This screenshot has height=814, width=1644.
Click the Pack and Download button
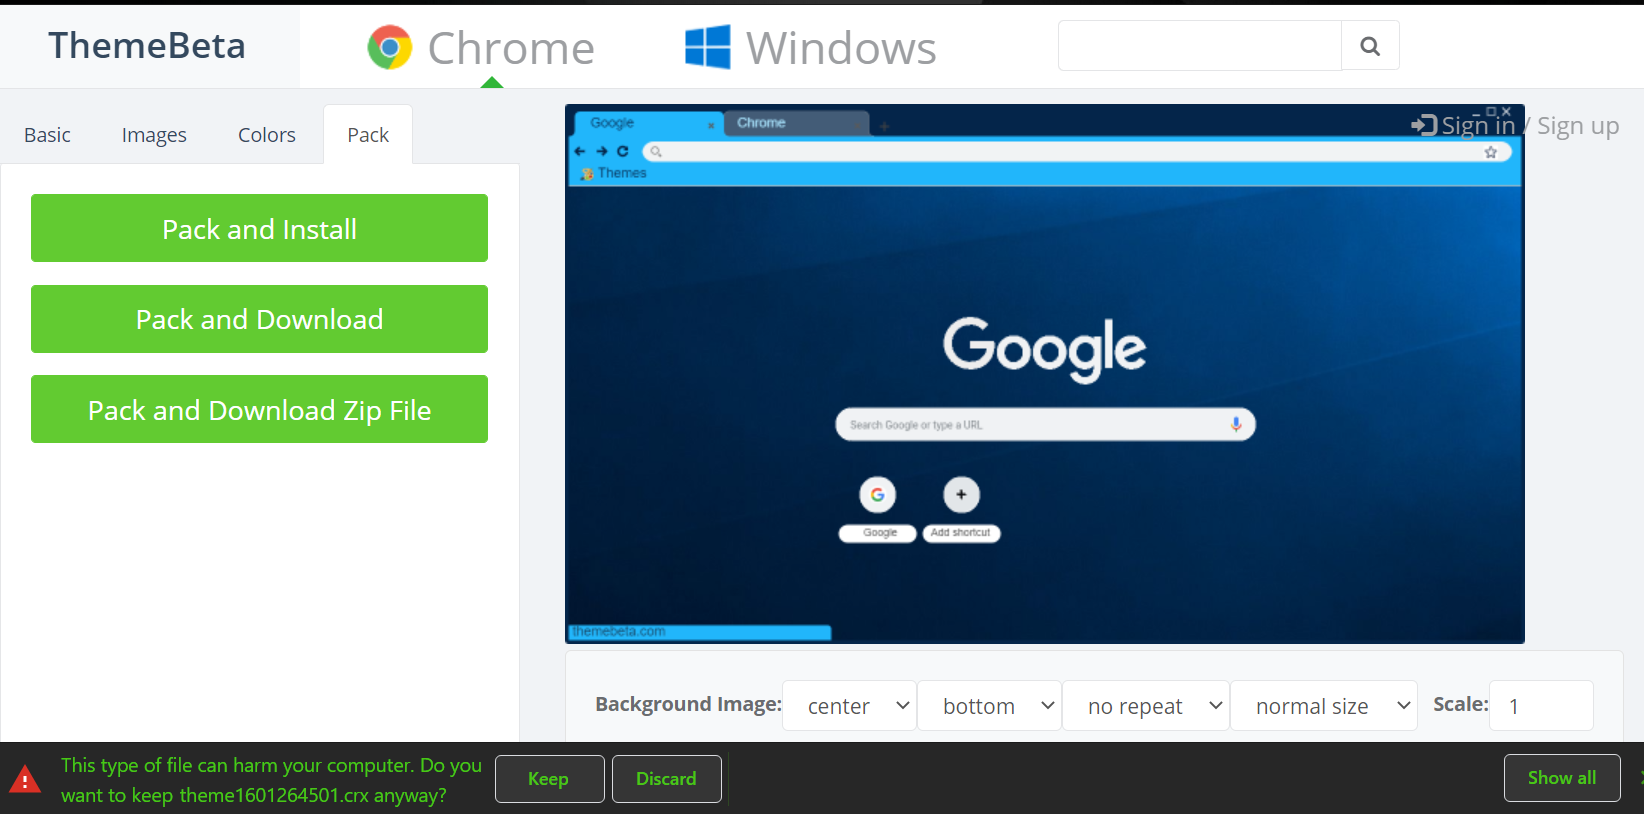[259, 319]
